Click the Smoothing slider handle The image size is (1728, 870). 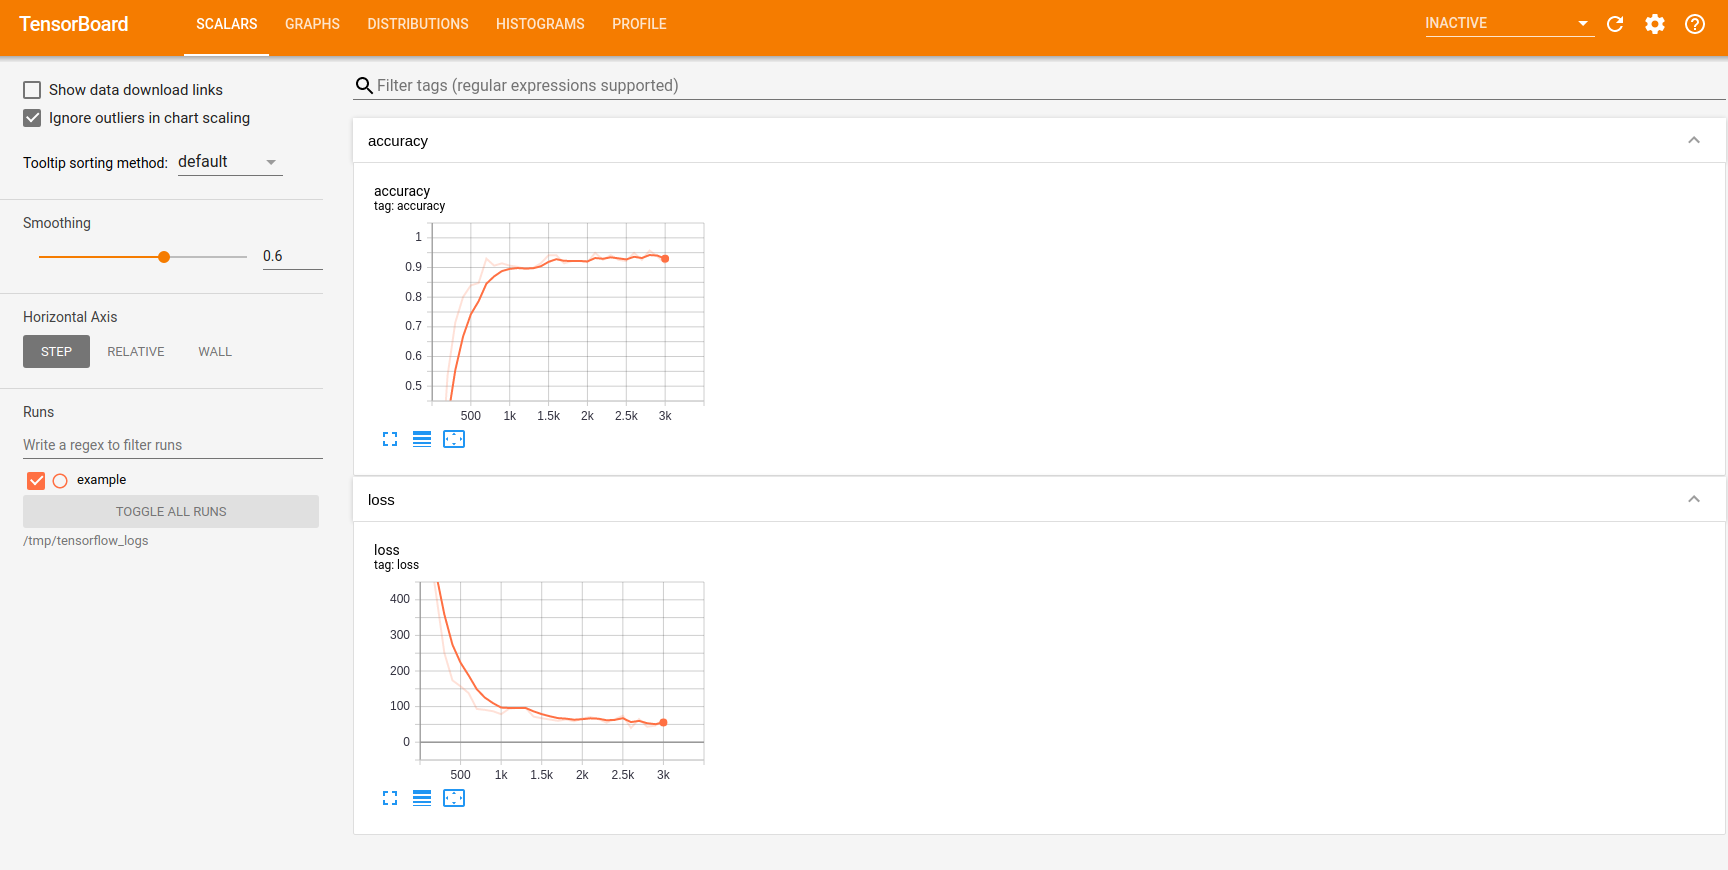pyautogui.click(x=164, y=257)
